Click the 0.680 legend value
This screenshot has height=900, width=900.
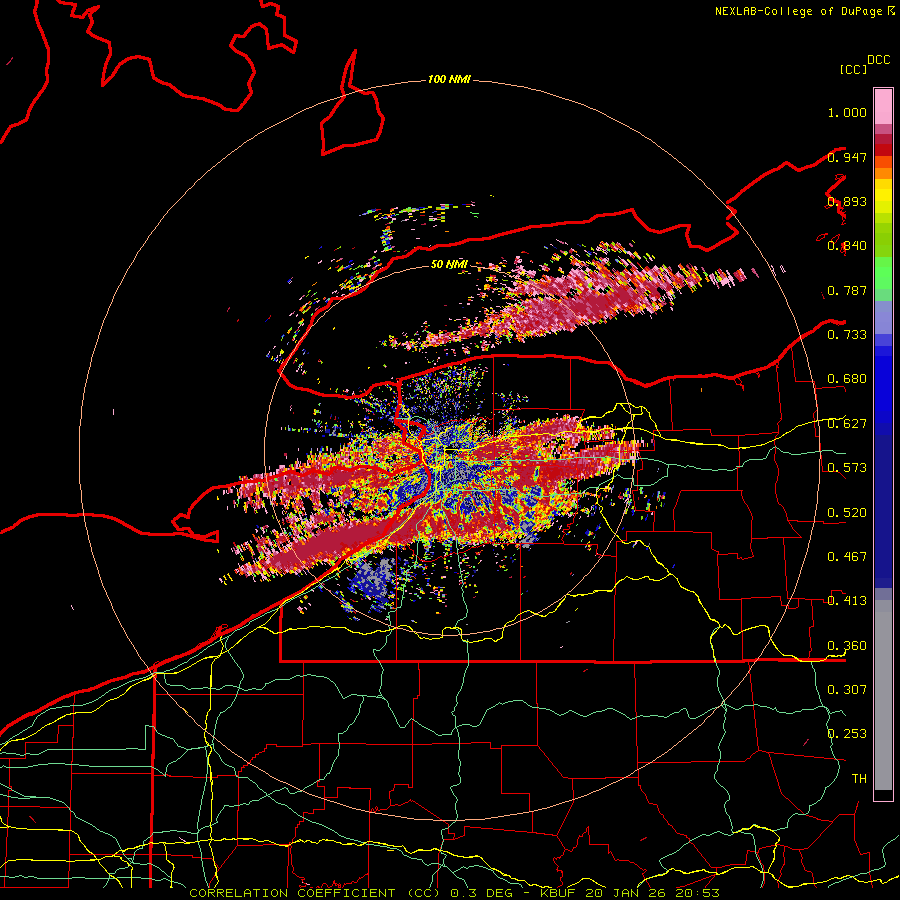[x=847, y=379]
